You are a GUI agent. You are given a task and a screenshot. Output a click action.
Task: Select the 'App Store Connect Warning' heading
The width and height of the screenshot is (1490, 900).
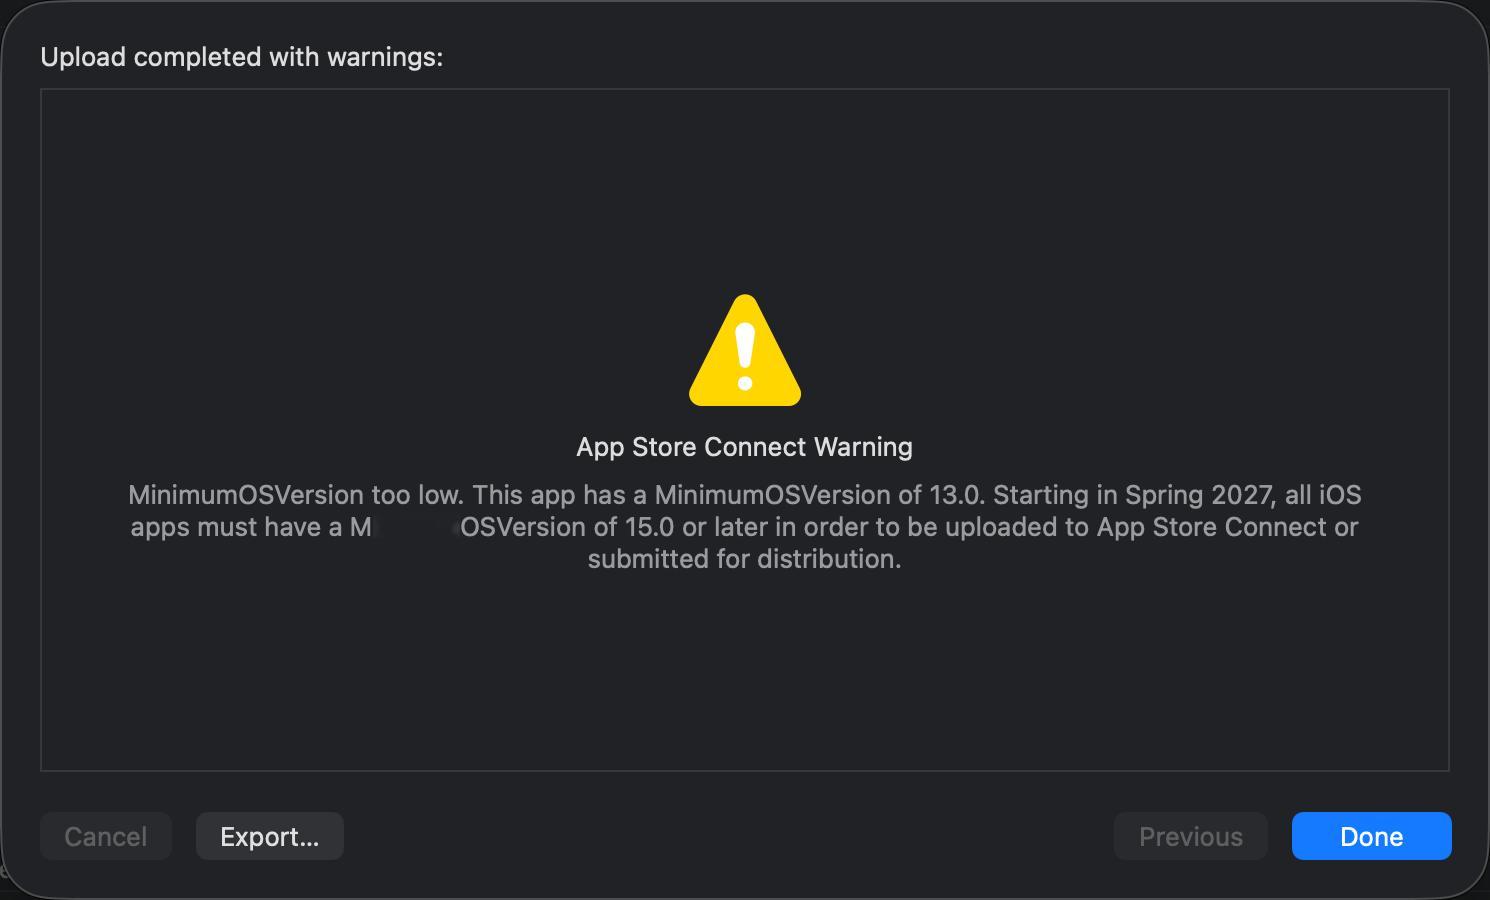click(745, 447)
